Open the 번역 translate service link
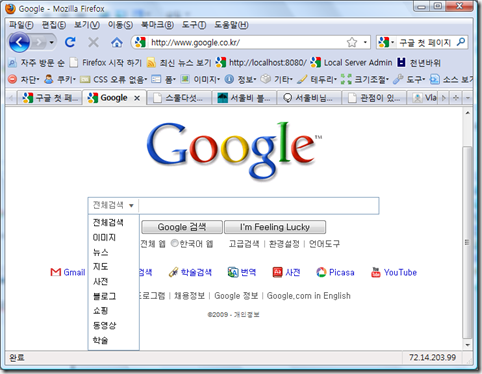The image size is (482, 374). tap(242, 272)
